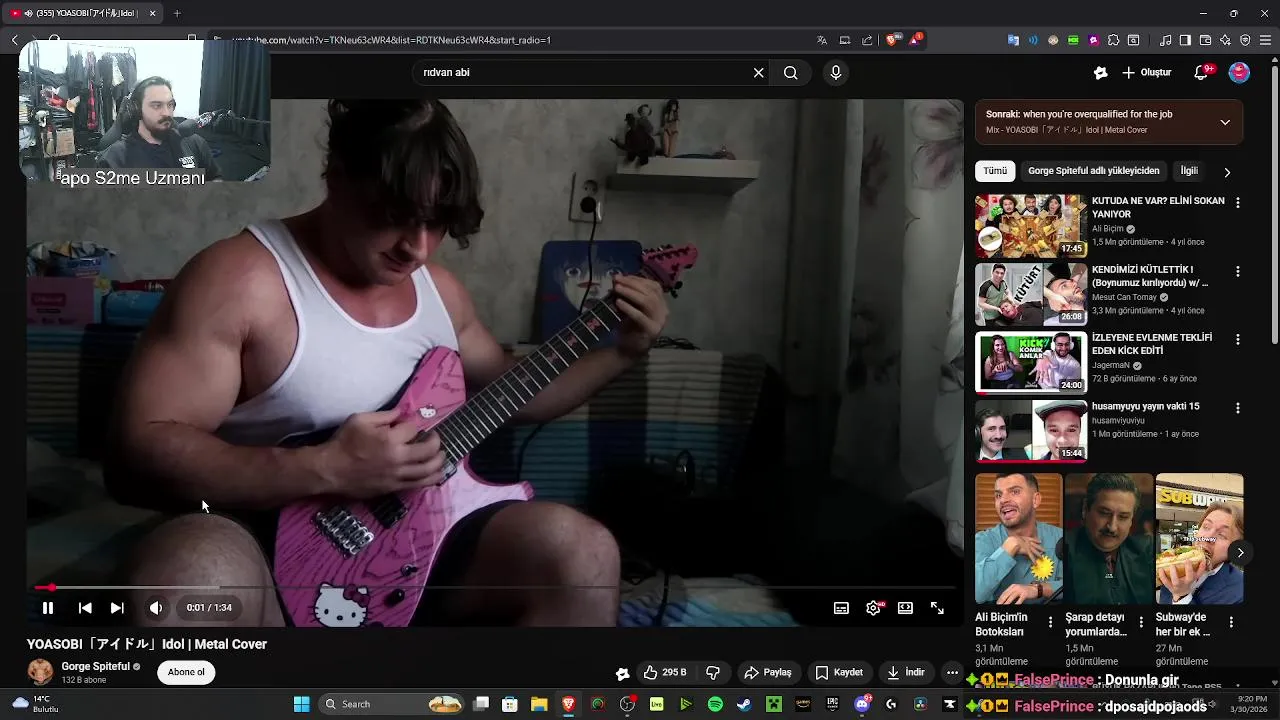Open Brave Rewards triangle icon

coord(916,40)
